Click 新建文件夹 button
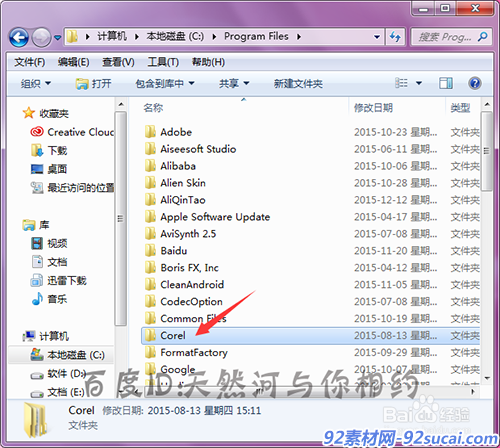Screen dimensions: 500x448 (298, 83)
